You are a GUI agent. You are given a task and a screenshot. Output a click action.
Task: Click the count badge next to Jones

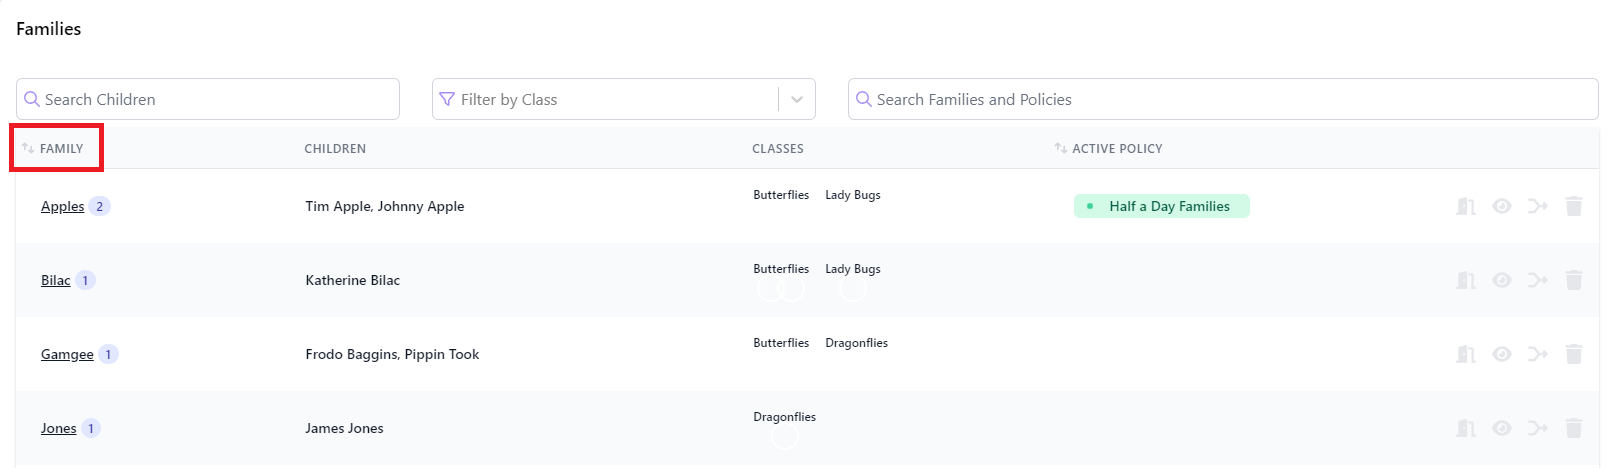(x=91, y=428)
